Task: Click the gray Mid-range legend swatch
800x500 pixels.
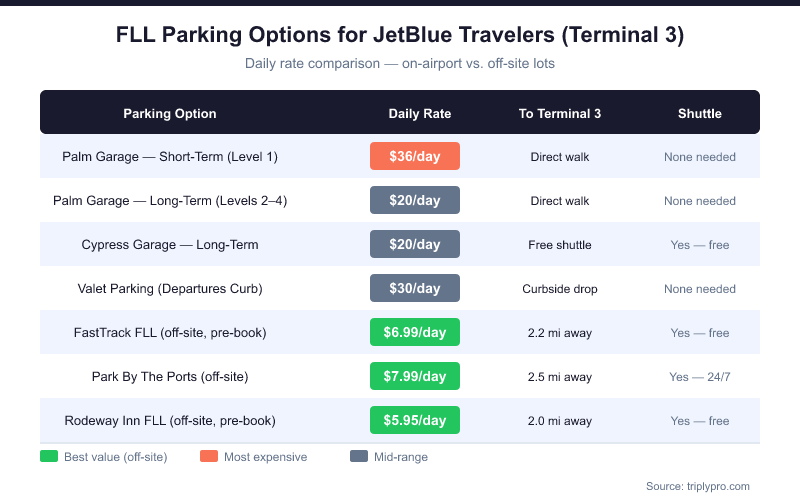Action: click(x=359, y=457)
